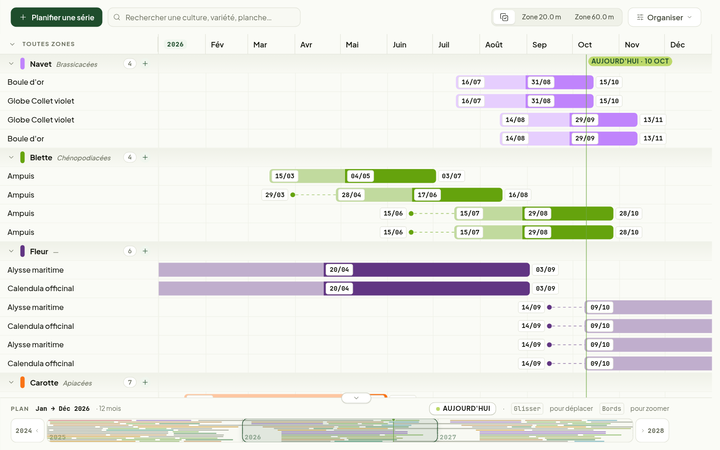The image size is (720, 450).
Task: Click the 15/10 end date of first Boule d'or
Action: [x=609, y=82]
